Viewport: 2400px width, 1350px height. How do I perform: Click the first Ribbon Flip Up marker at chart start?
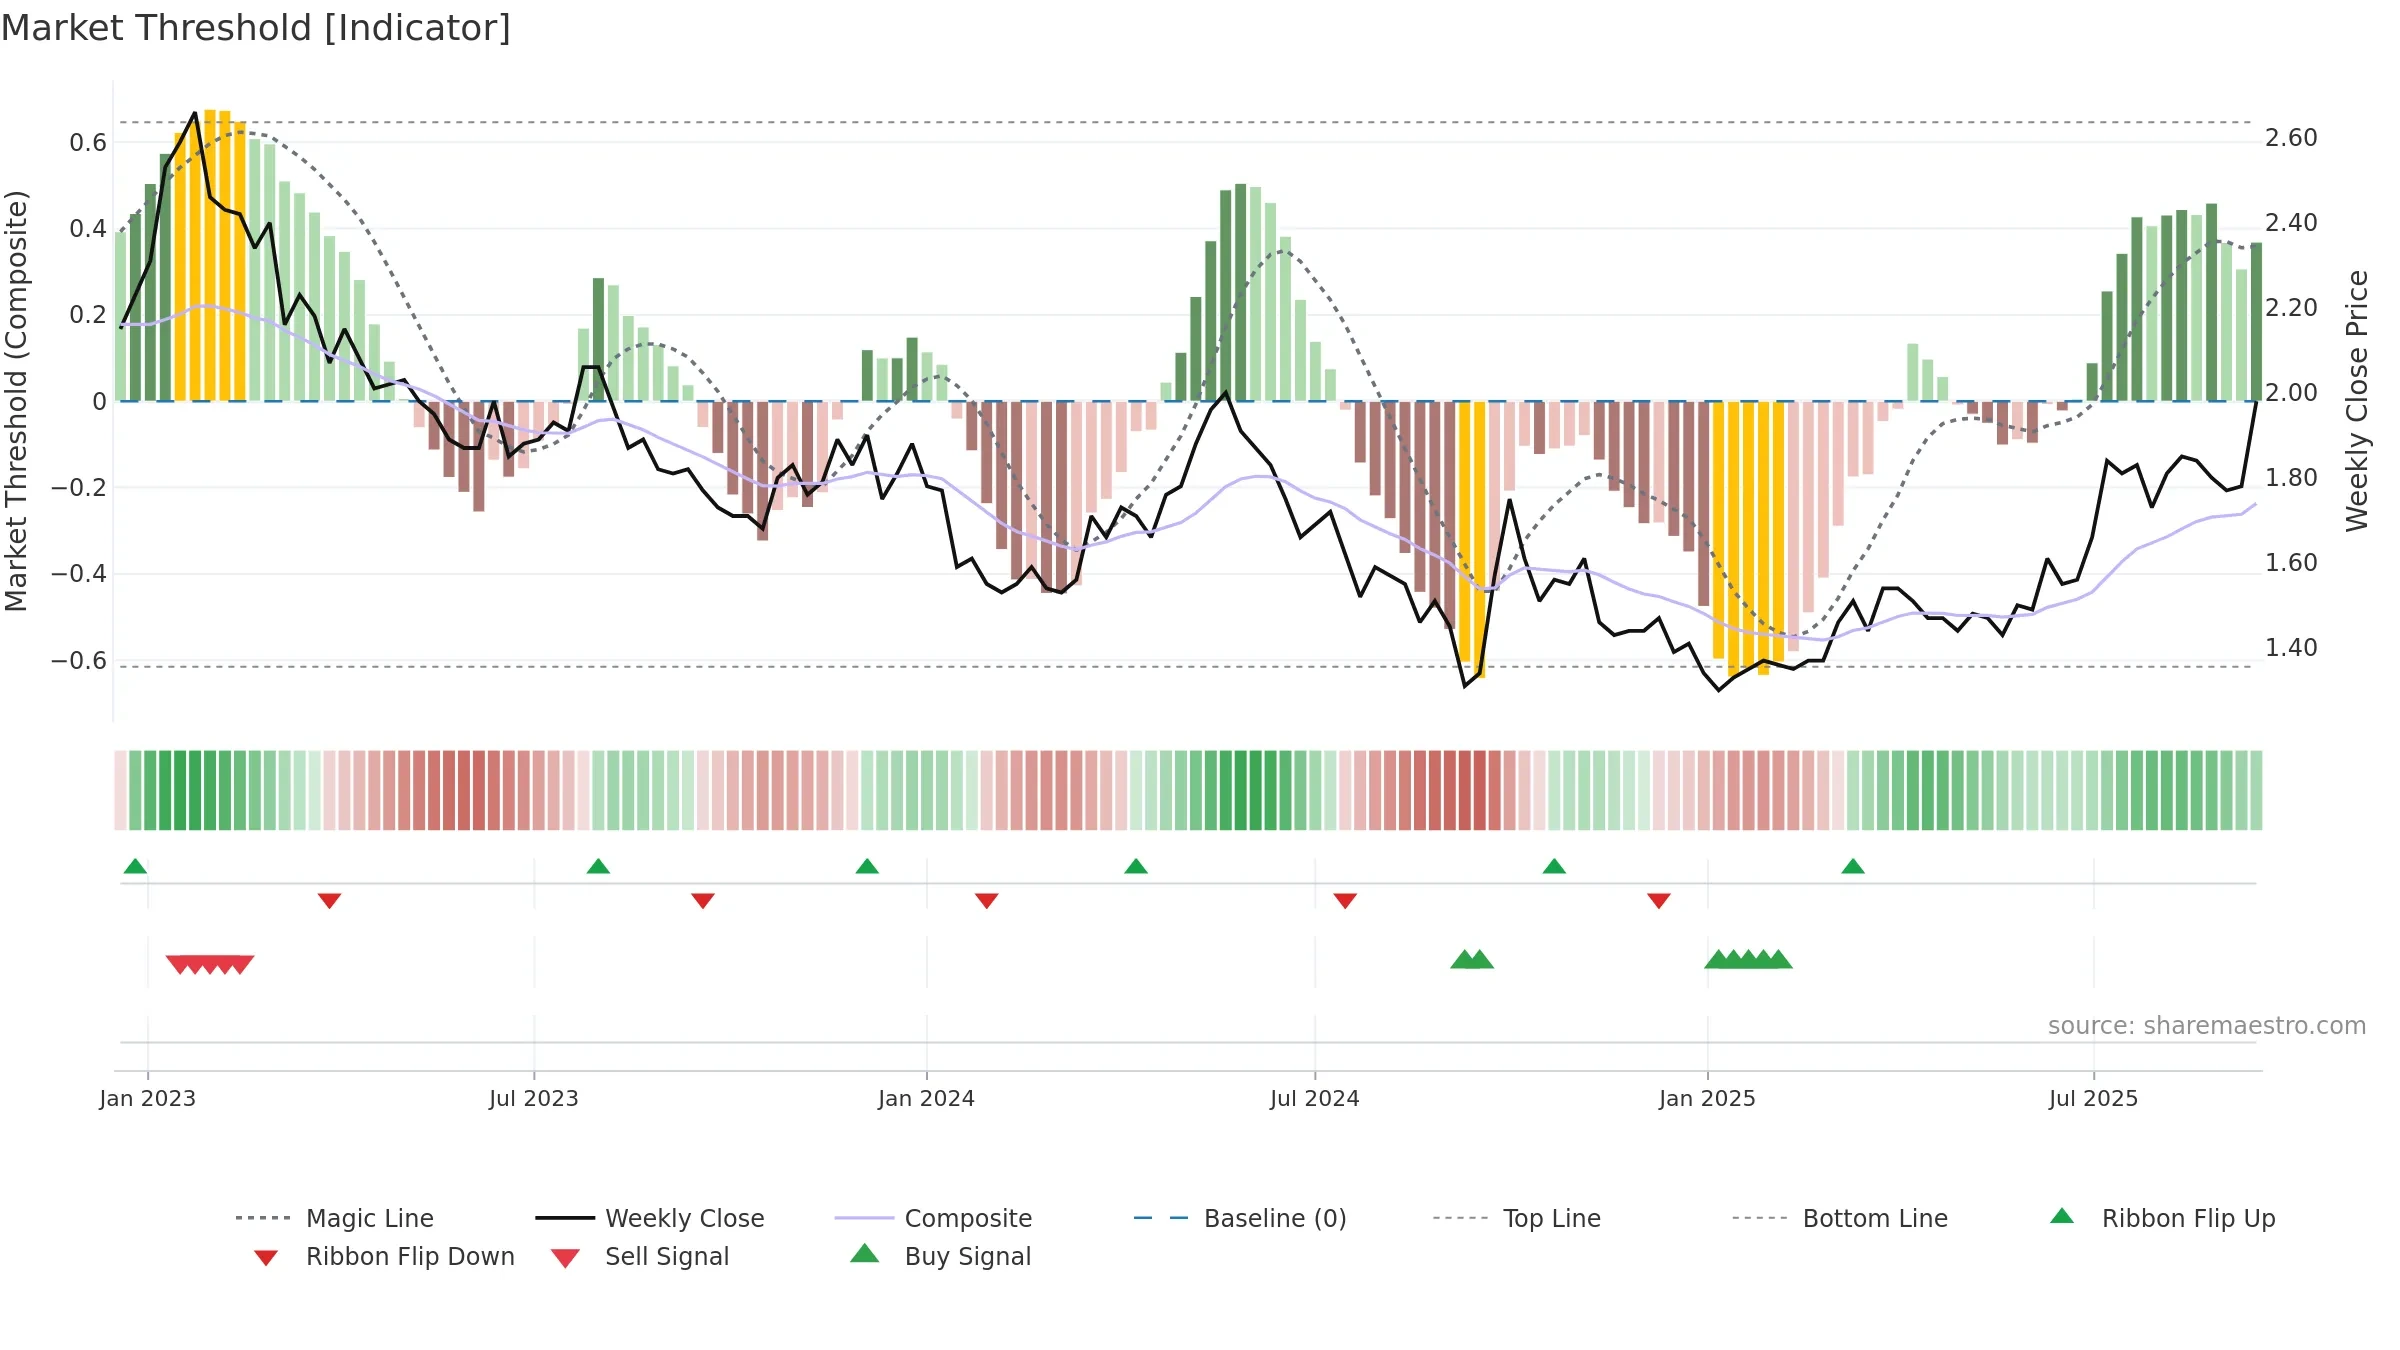135,866
